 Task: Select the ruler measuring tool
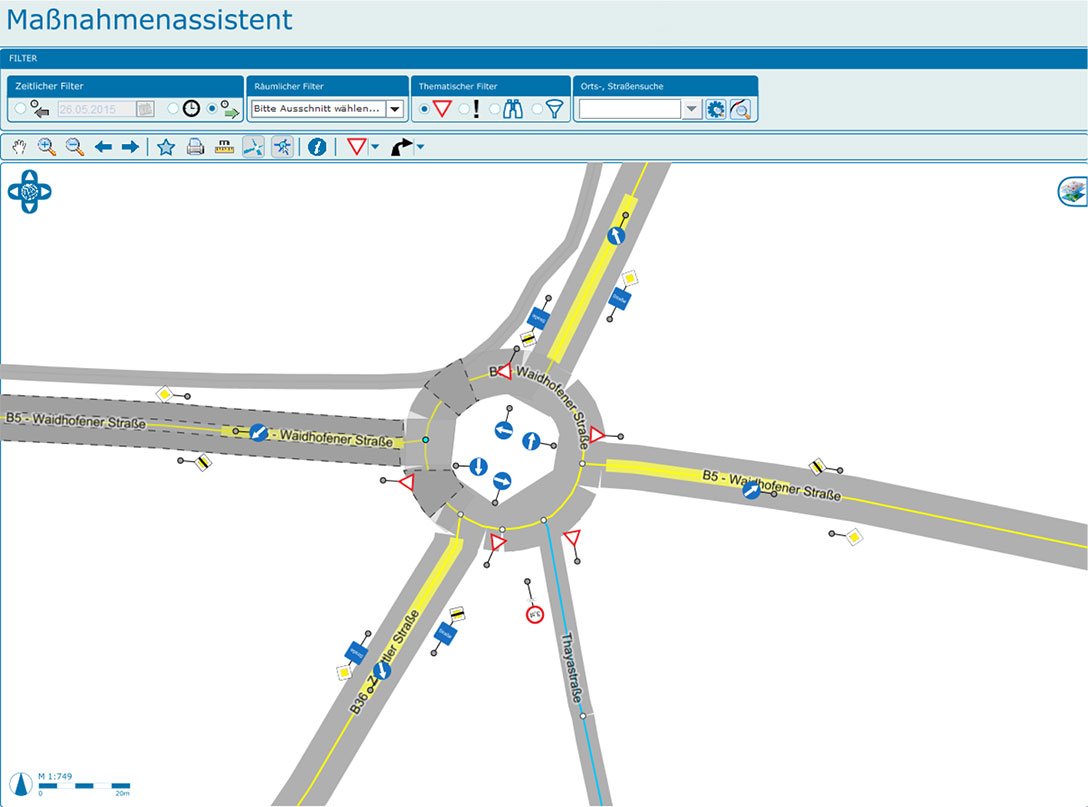pos(224,147)
